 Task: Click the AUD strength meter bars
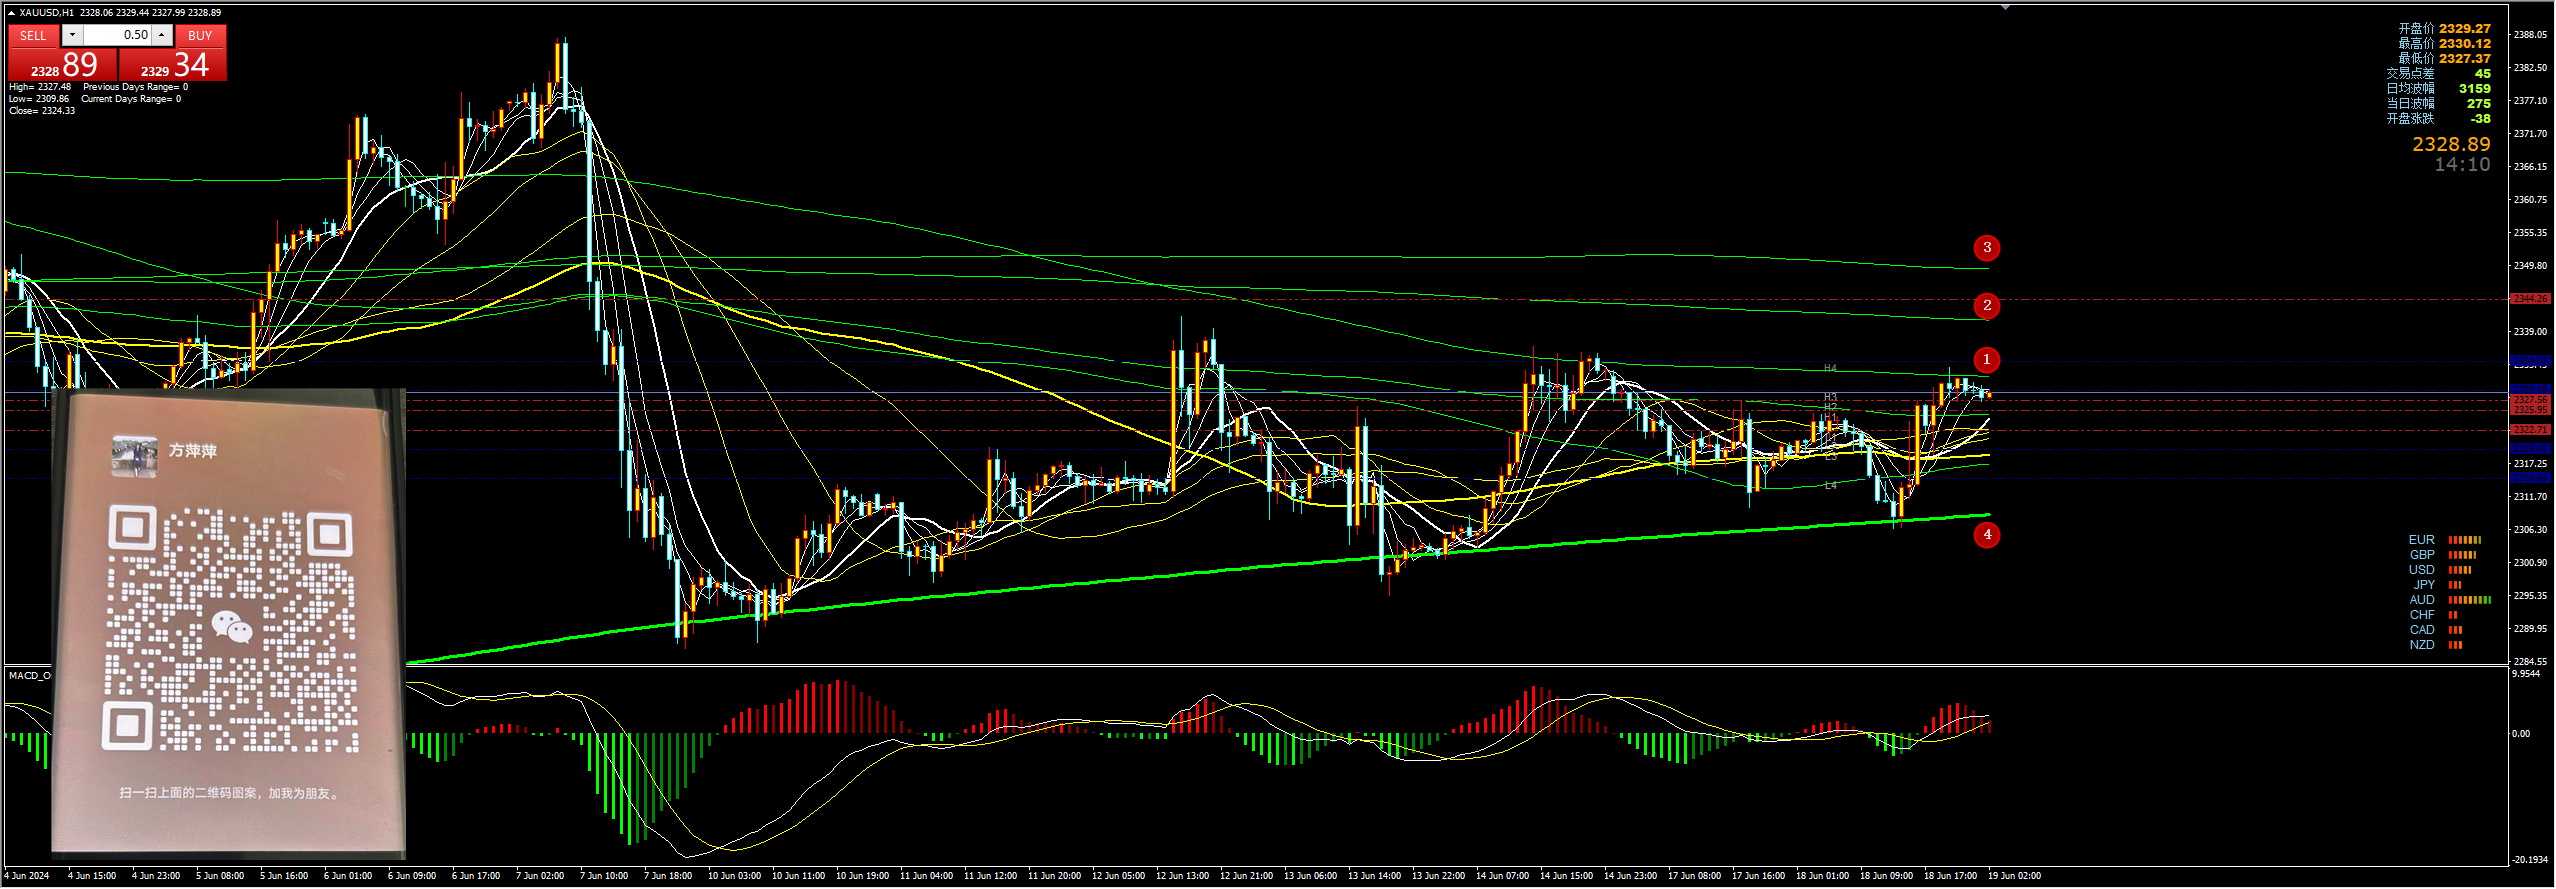(x=2470, y=600)
